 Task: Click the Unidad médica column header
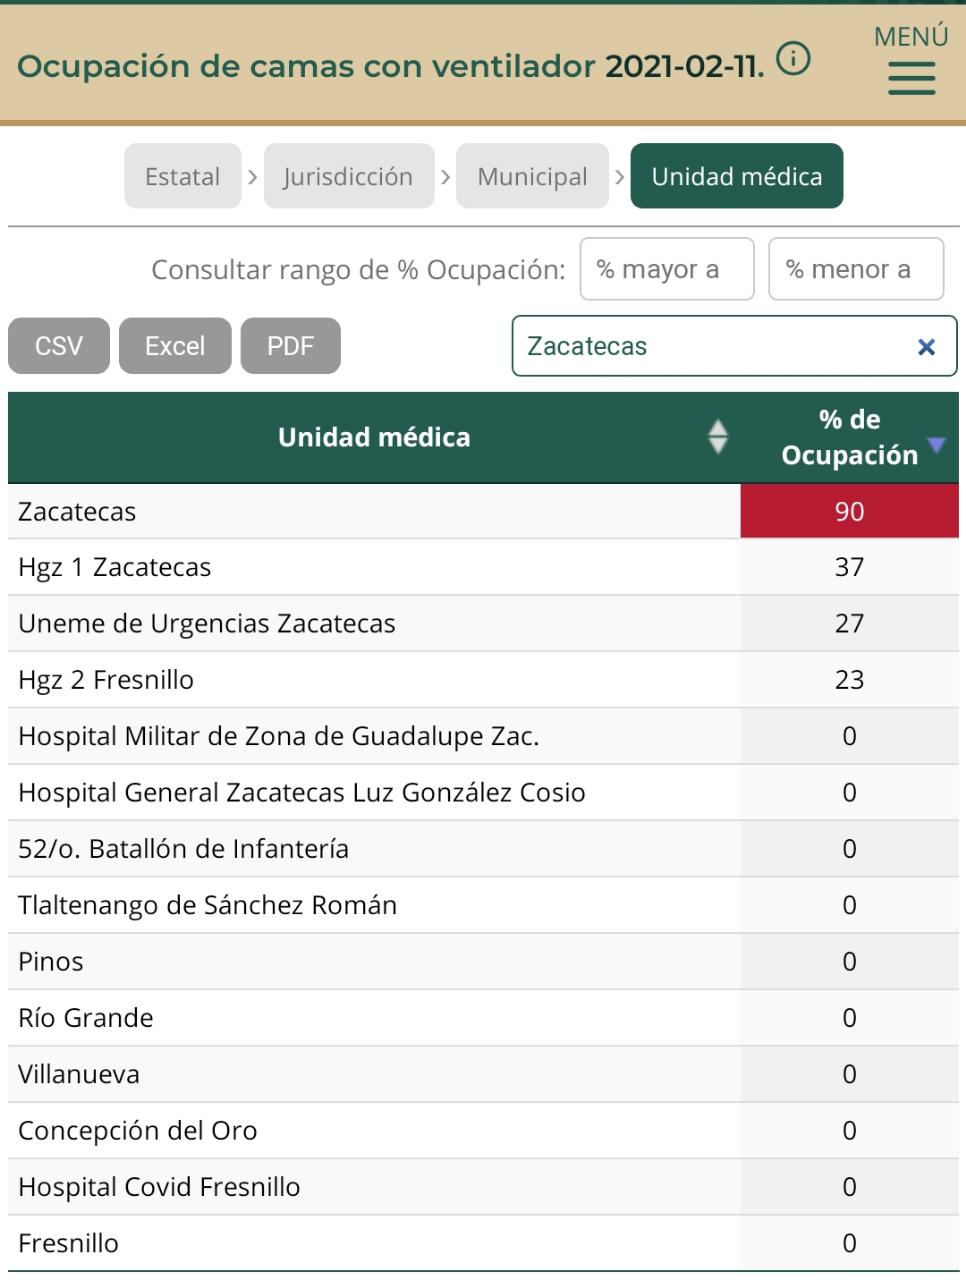[374, 437]
